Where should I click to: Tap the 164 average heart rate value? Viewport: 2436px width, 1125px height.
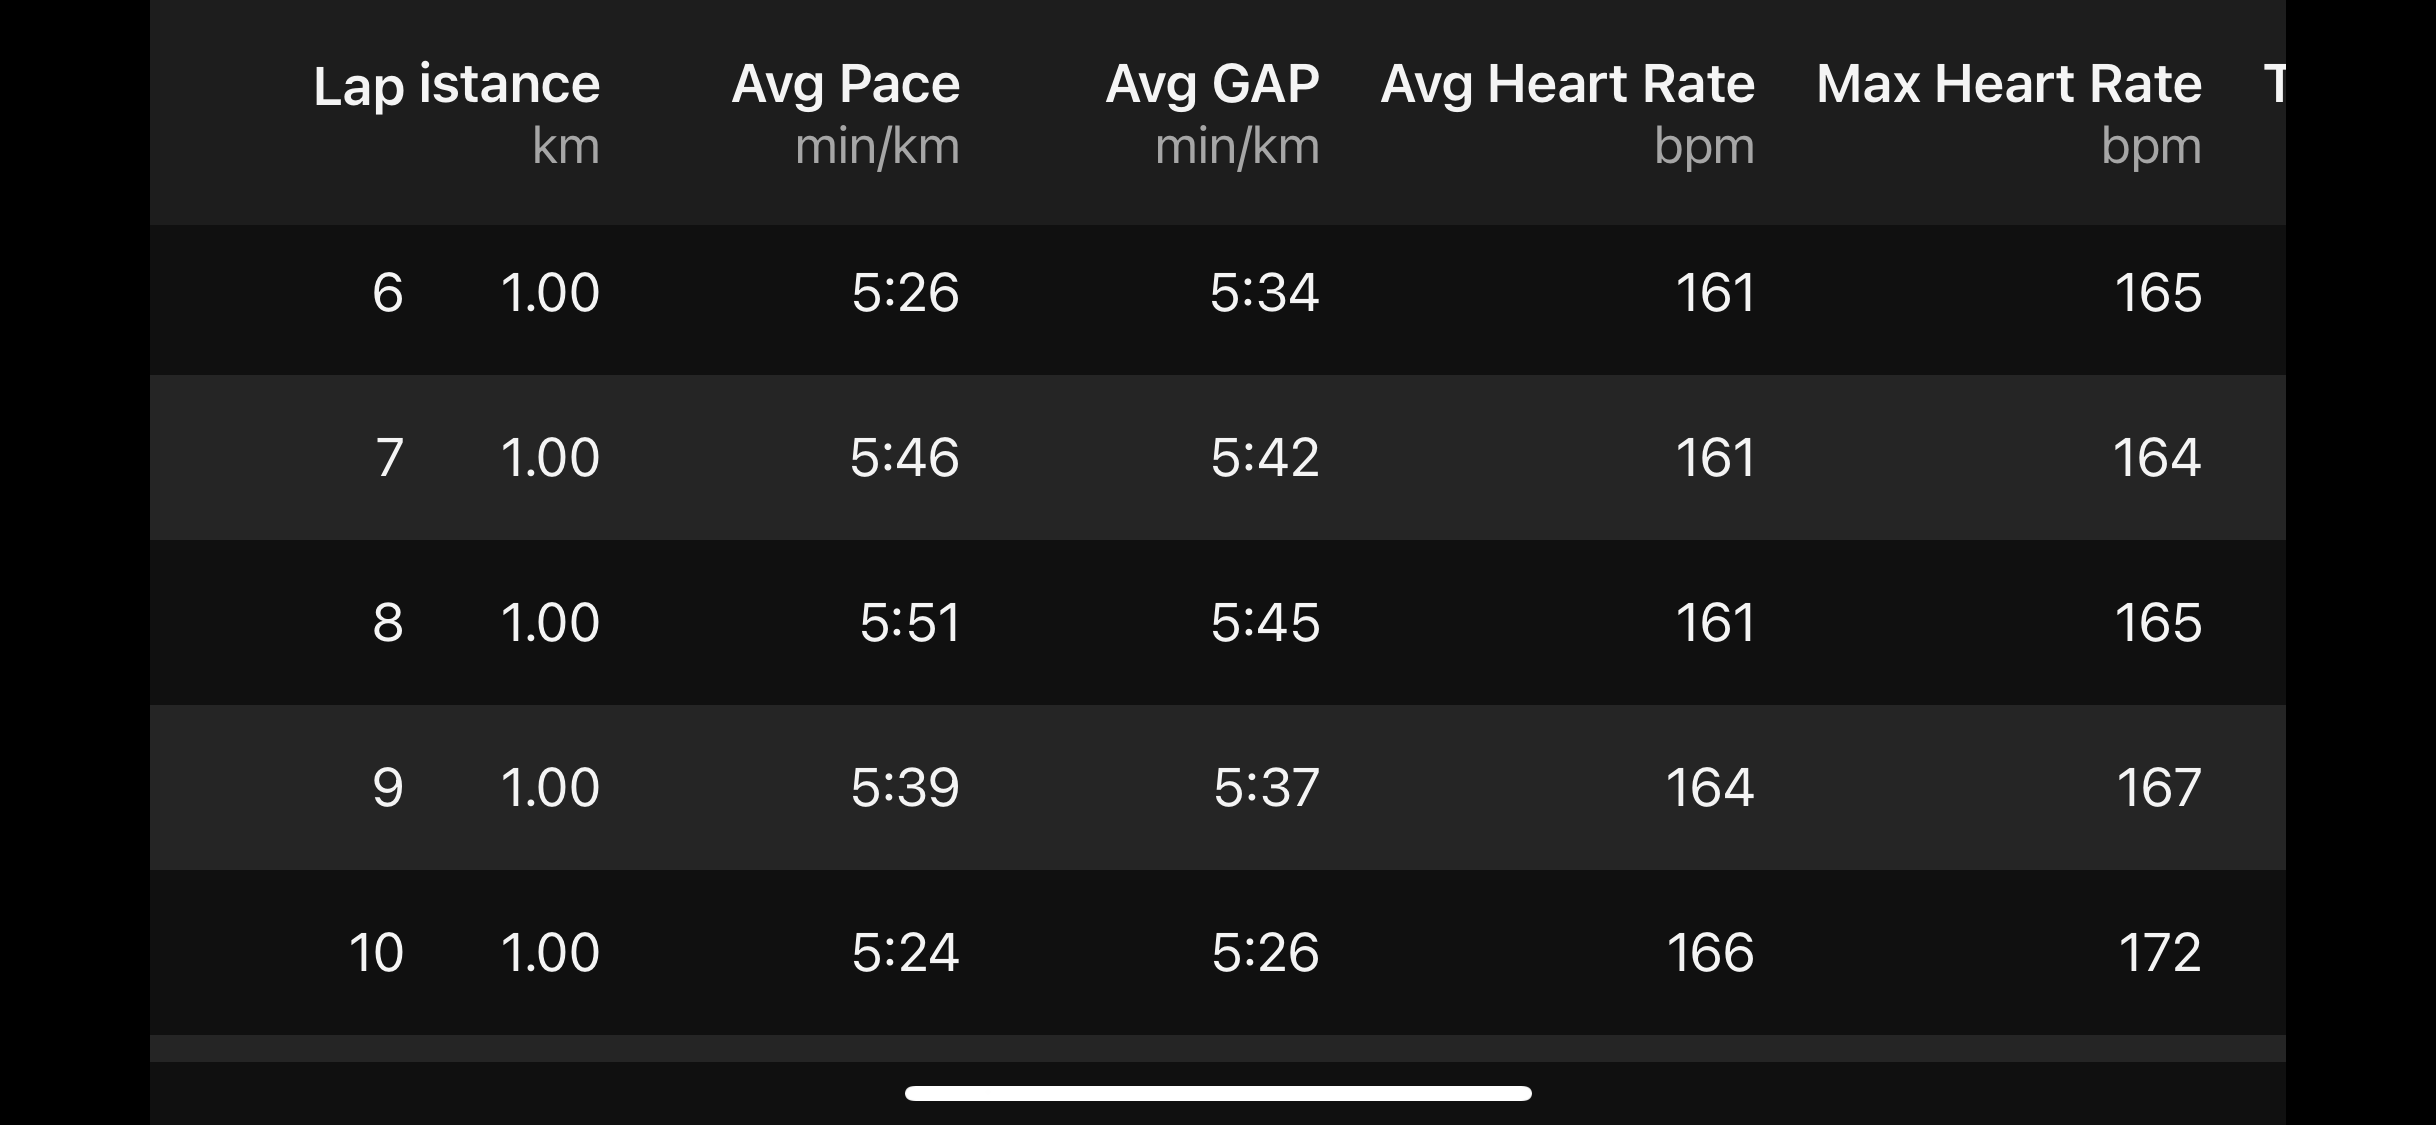pyautogui.click(x=1710, y=788)
